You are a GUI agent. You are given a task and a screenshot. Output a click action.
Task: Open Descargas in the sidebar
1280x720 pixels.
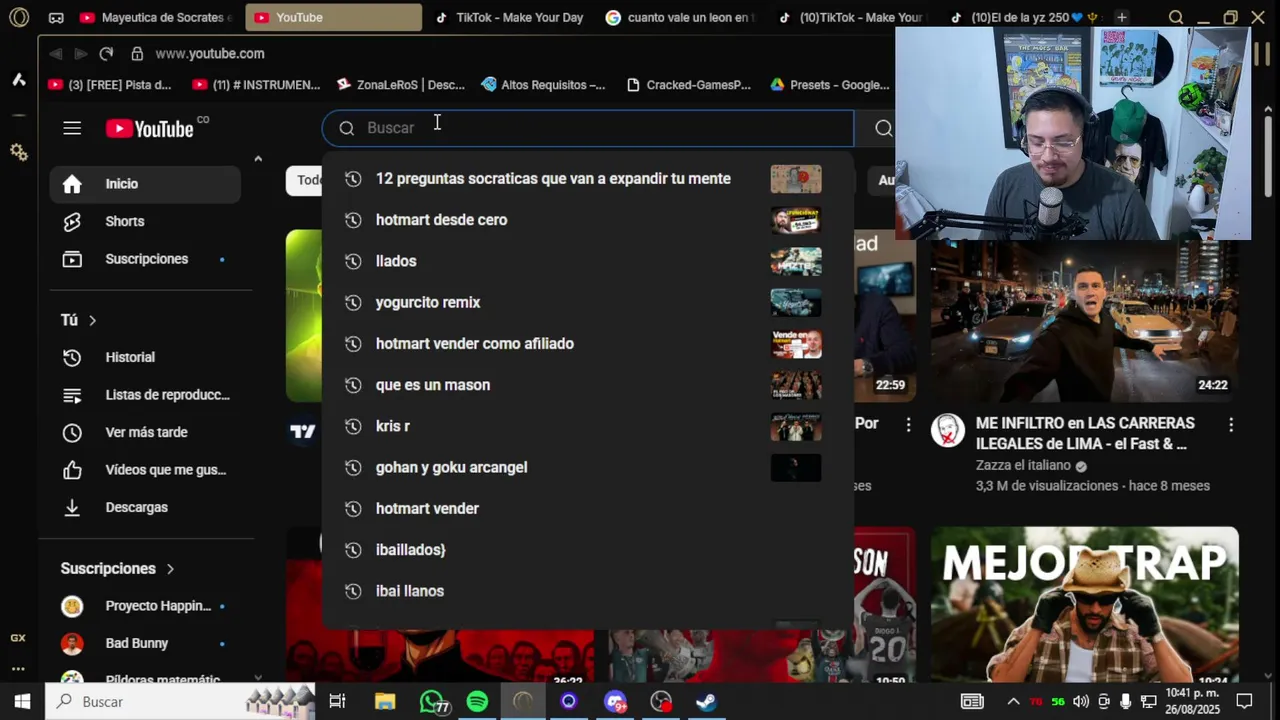pyautogui.click(x=145, y=507)
